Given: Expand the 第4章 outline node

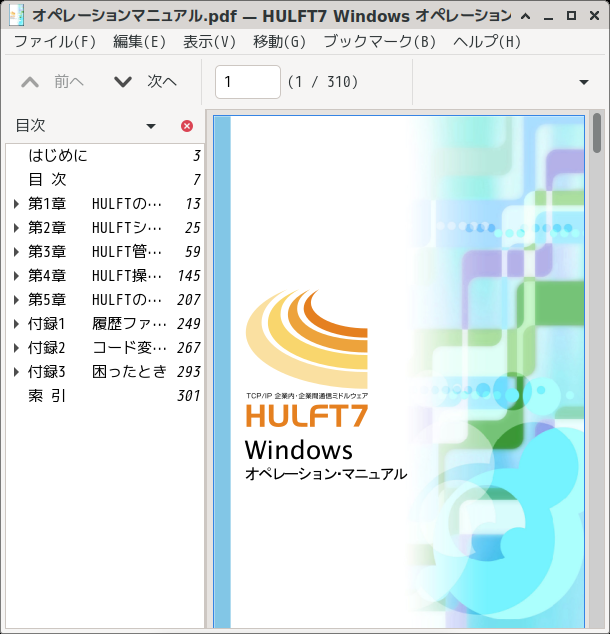Looking at the screenshot, I should pos(16,276).
